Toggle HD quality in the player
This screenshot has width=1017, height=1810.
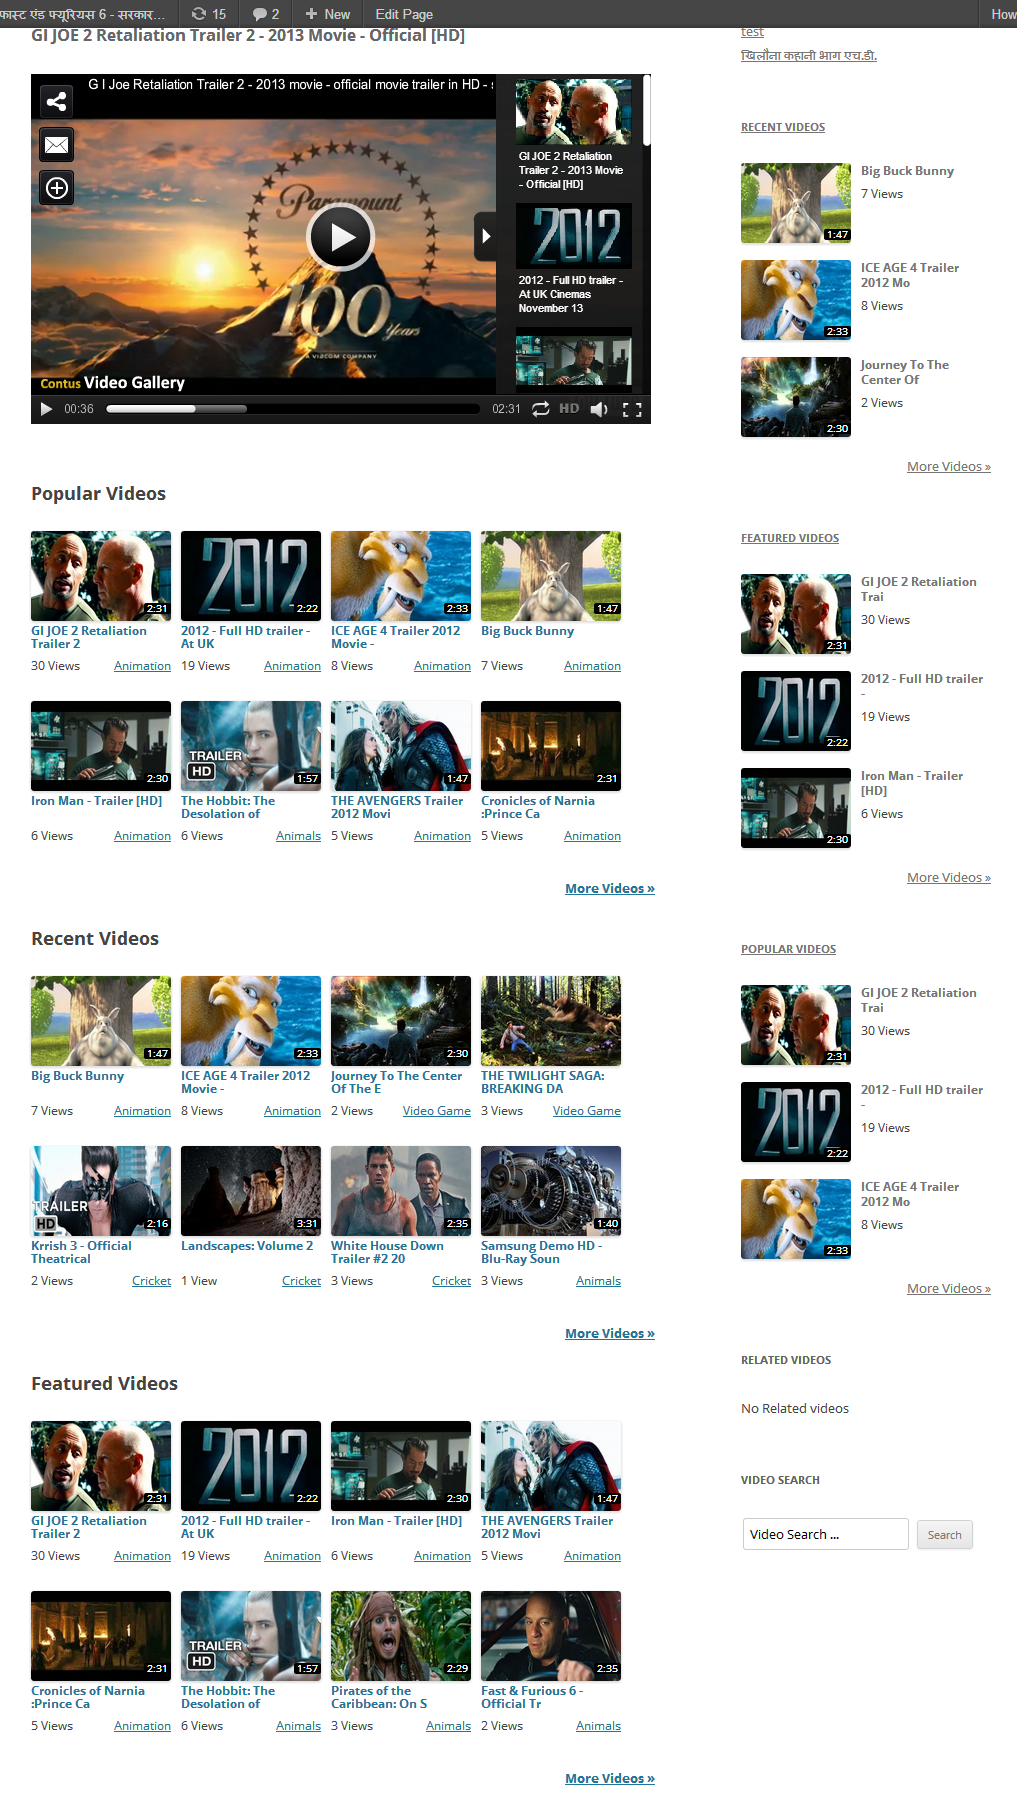[x=569, y=409]
